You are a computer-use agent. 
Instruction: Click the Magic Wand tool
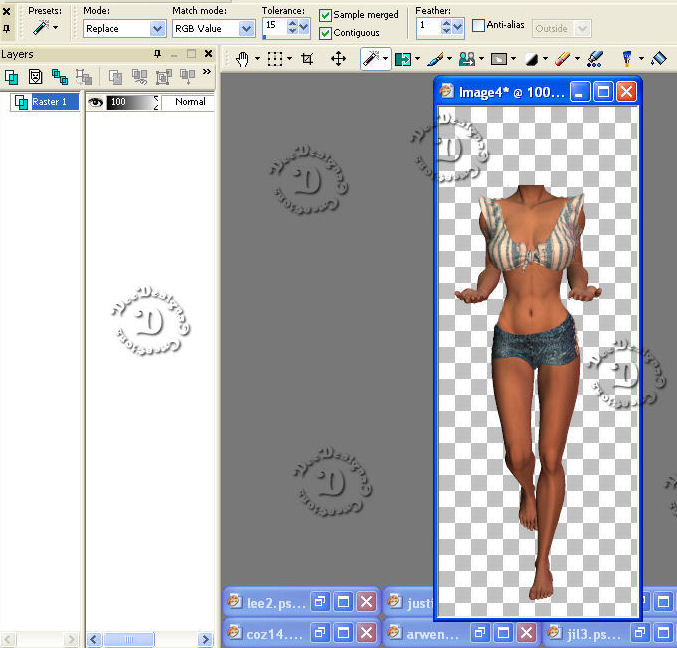click(371, 59)
